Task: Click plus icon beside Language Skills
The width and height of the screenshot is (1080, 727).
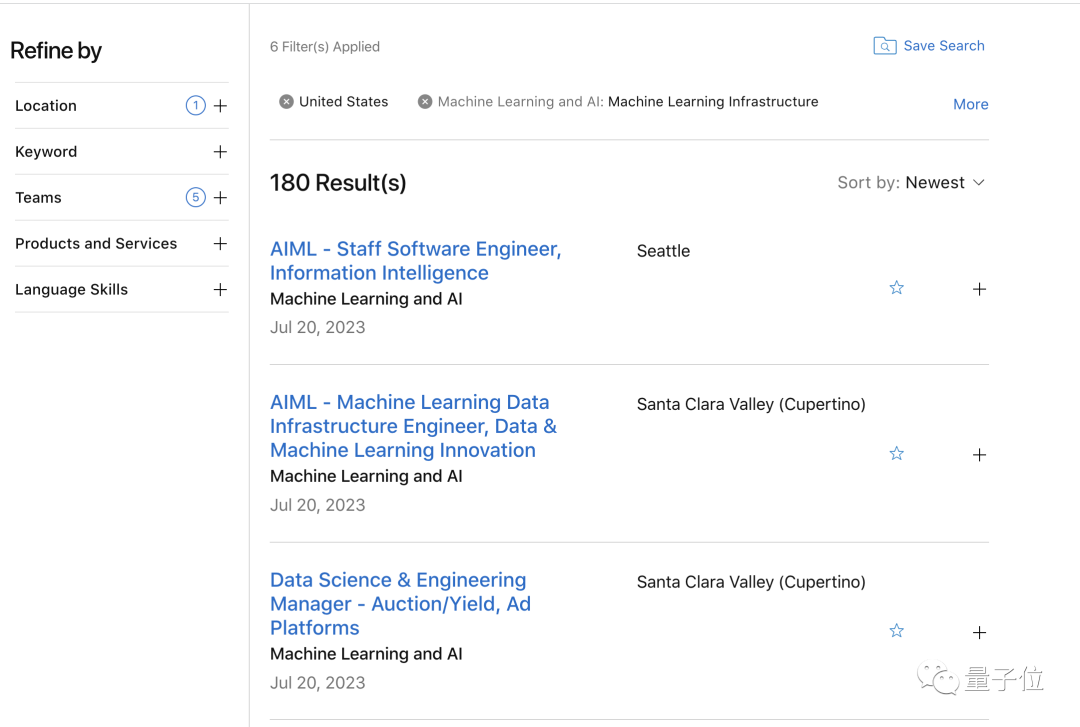Action: [220, 290]
